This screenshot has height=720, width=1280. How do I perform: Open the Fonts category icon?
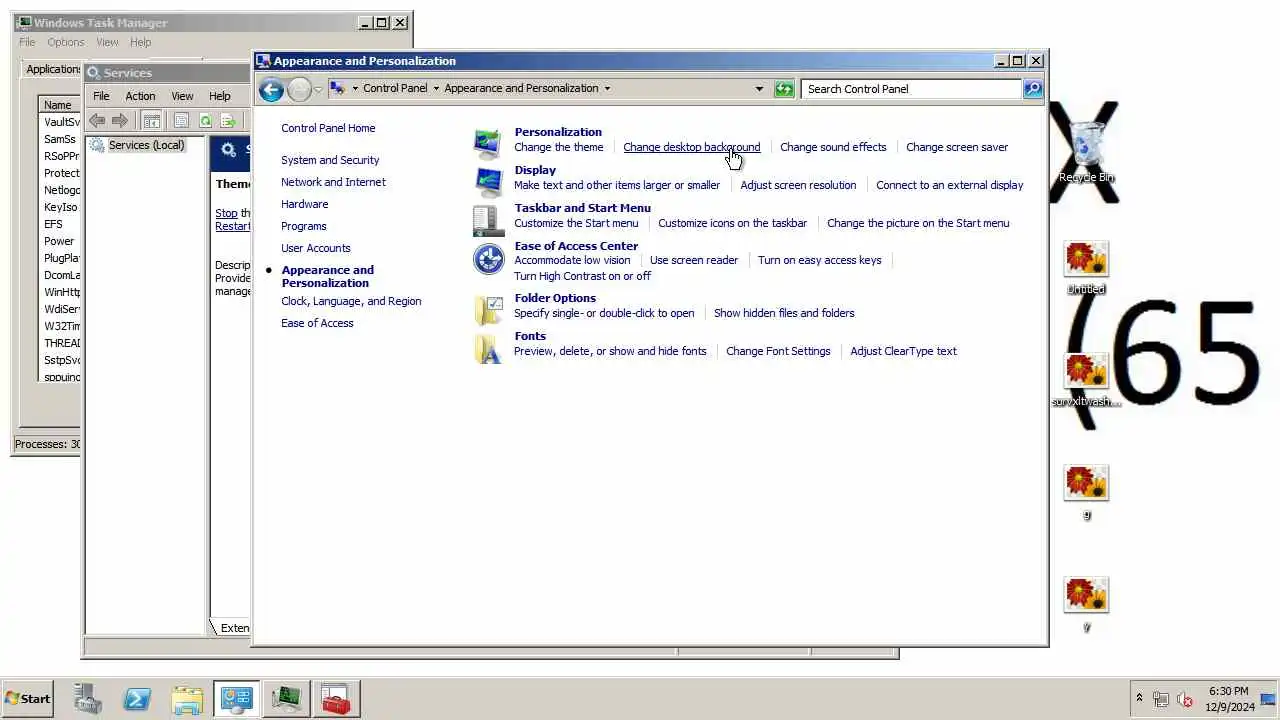[x=488, y=348]
